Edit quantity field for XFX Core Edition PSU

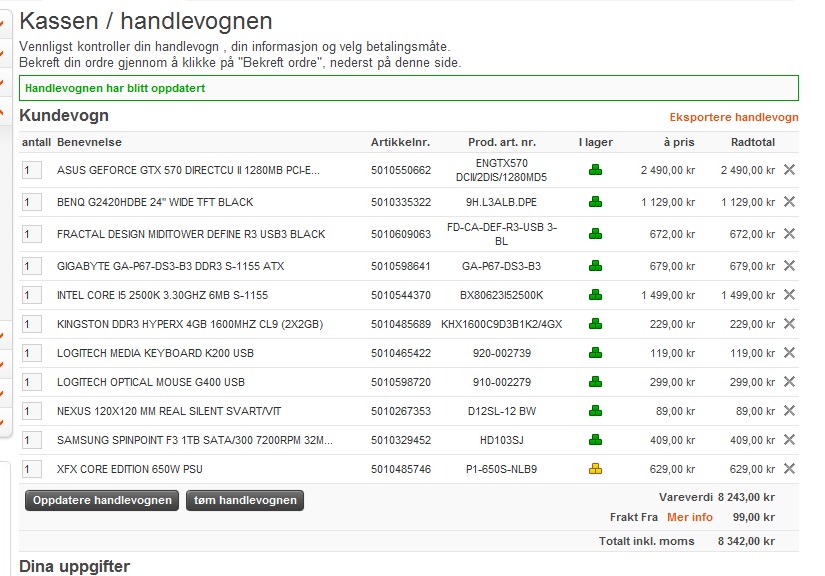(x=32, y=469)
